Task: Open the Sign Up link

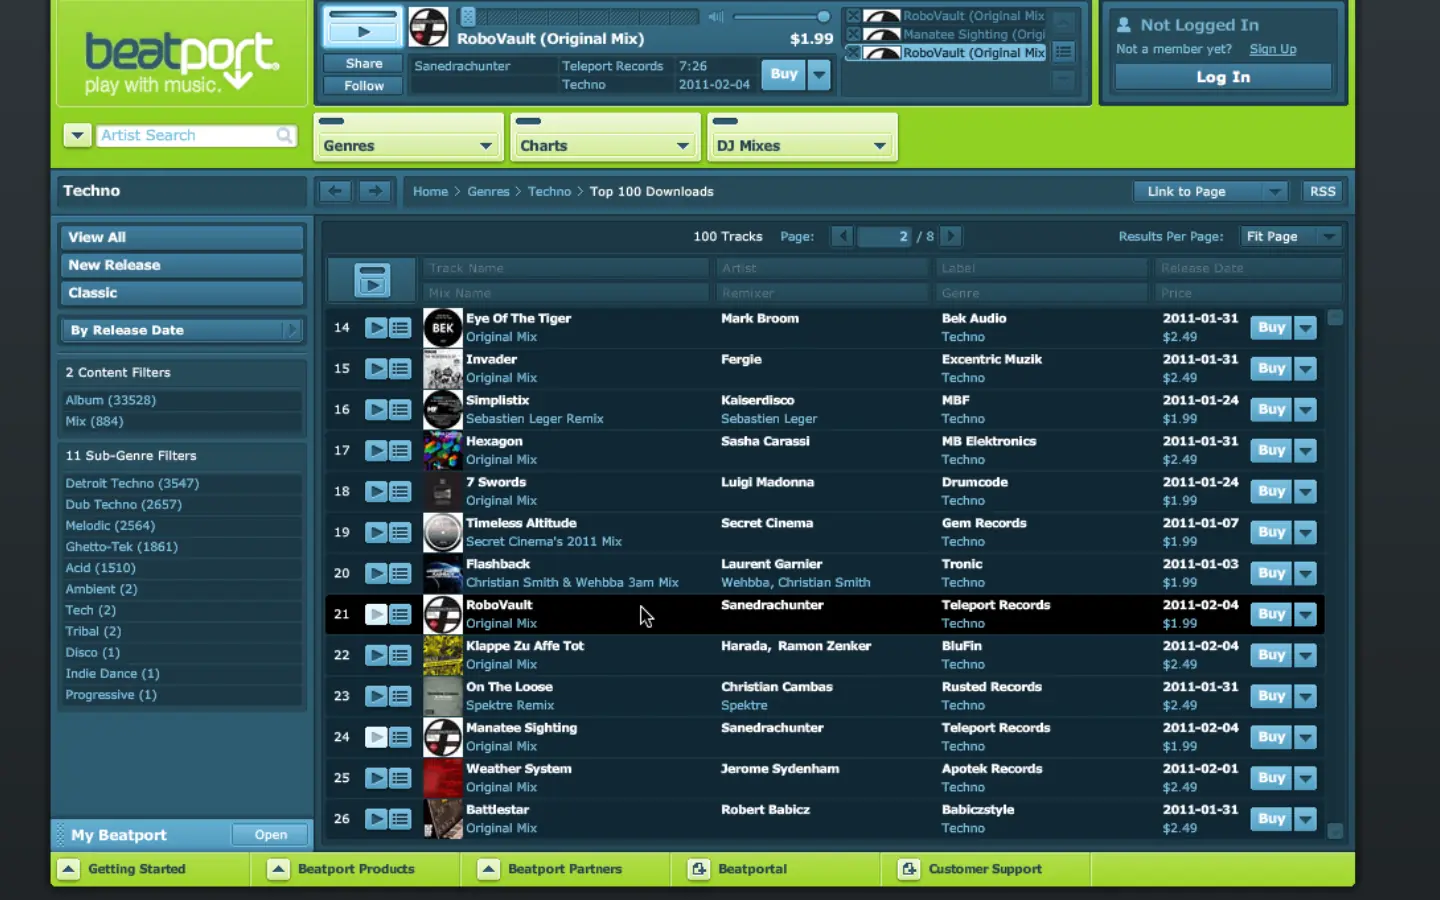Action: tap(1272, 49)
